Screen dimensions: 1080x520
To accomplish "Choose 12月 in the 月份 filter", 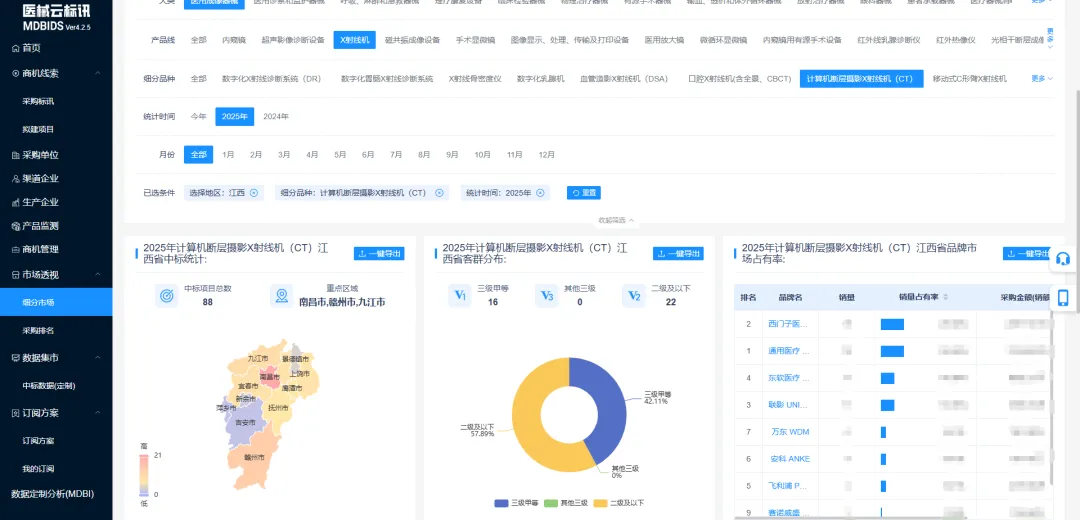I will (547, 155).
